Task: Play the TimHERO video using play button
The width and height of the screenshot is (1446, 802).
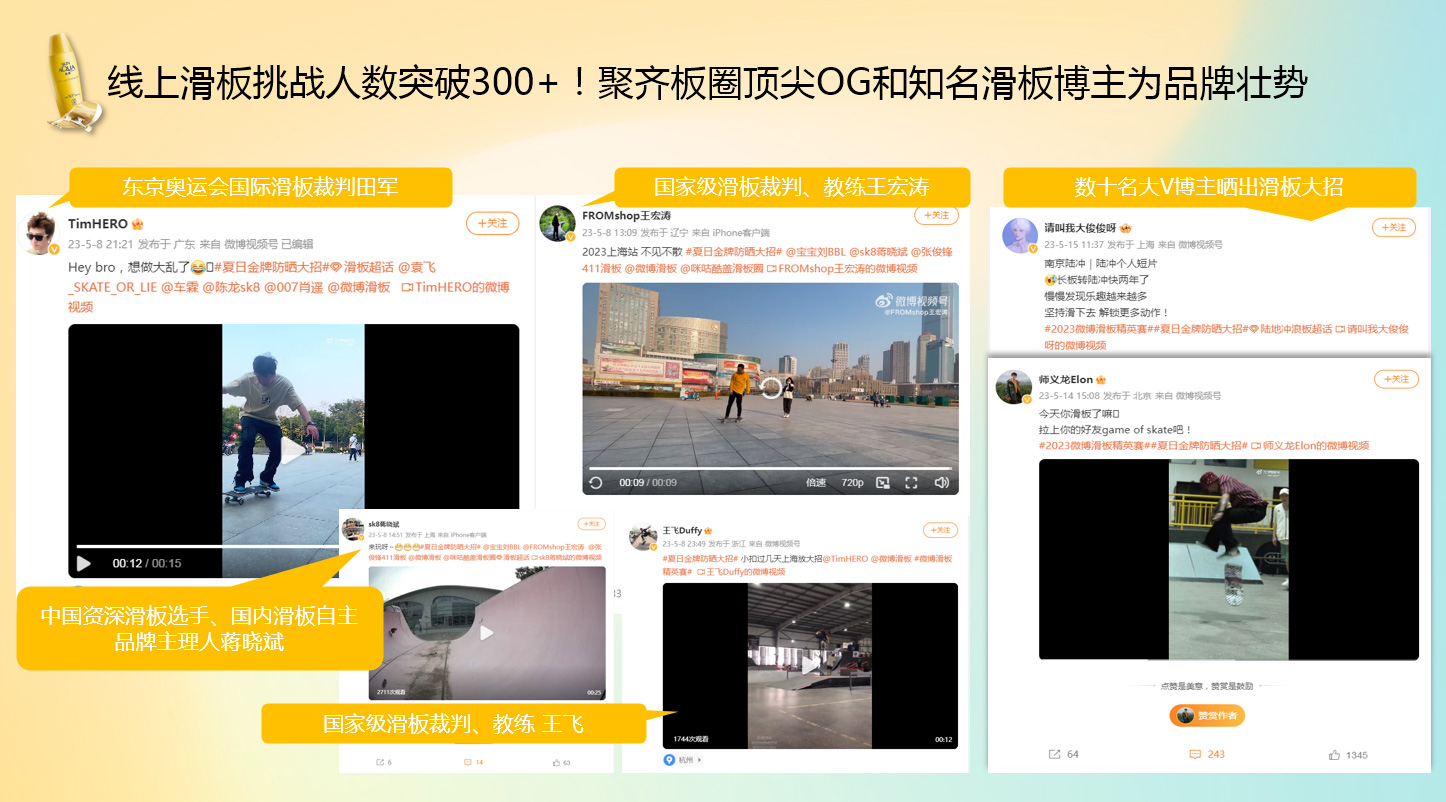Action: [x=84, y=563]
